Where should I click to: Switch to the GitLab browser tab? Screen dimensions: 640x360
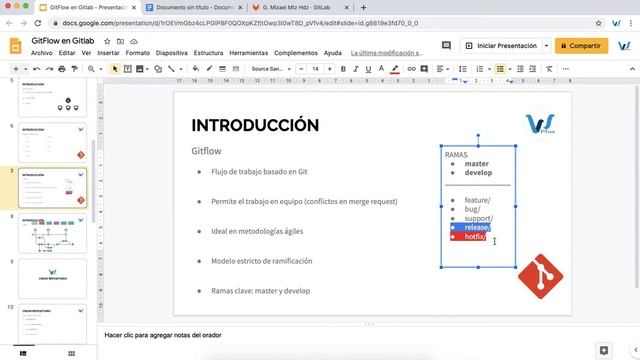coord(300,7)
